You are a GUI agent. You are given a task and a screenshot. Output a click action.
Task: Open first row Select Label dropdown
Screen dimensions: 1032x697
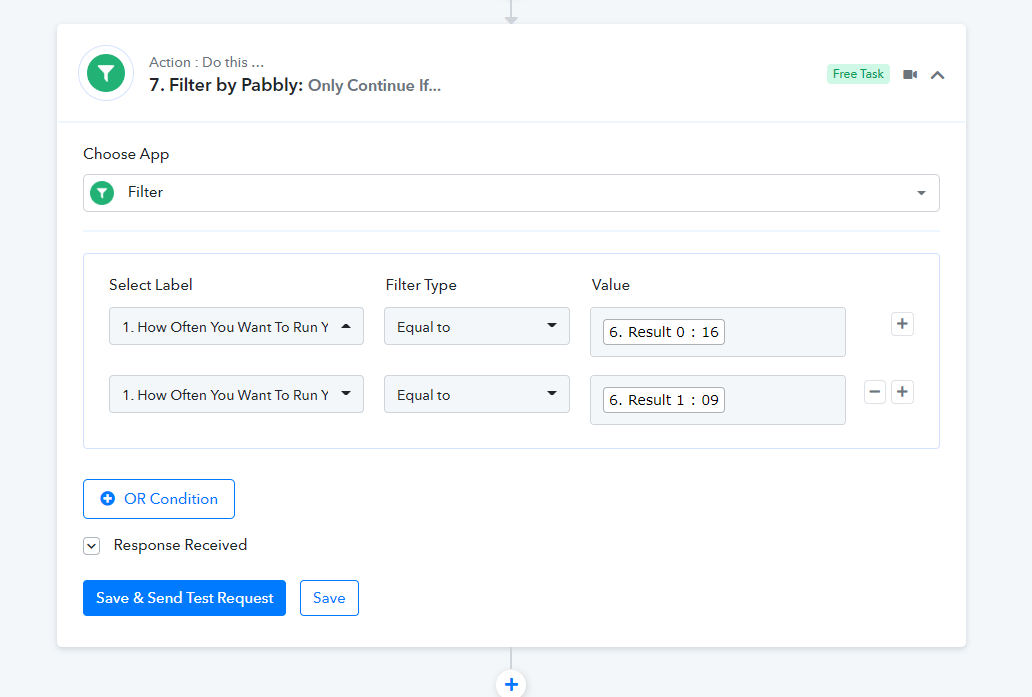[236, 326]
